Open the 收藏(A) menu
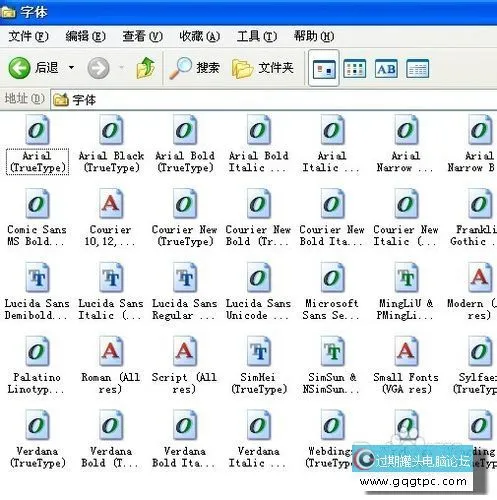The width and height of the screenshot is (497, 500). coord(200,36)
